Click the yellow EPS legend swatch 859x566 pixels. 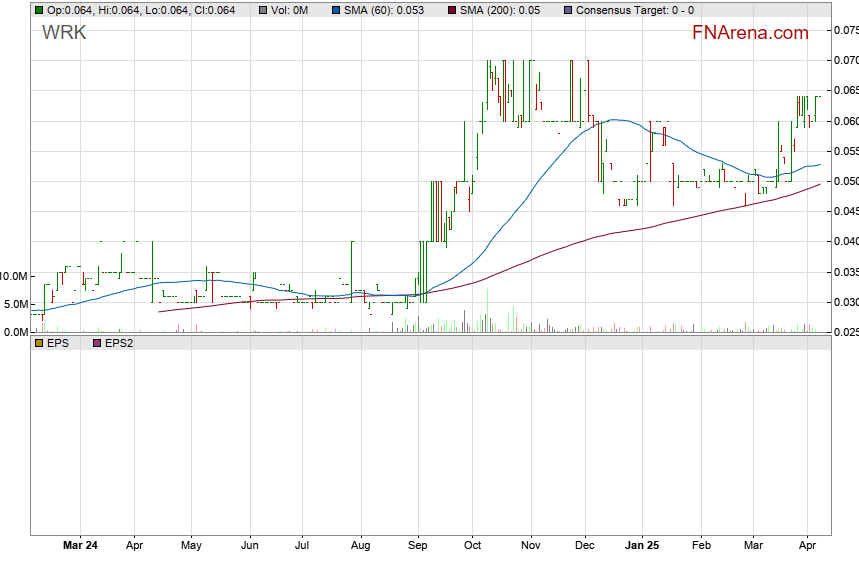tap(38, 343)
